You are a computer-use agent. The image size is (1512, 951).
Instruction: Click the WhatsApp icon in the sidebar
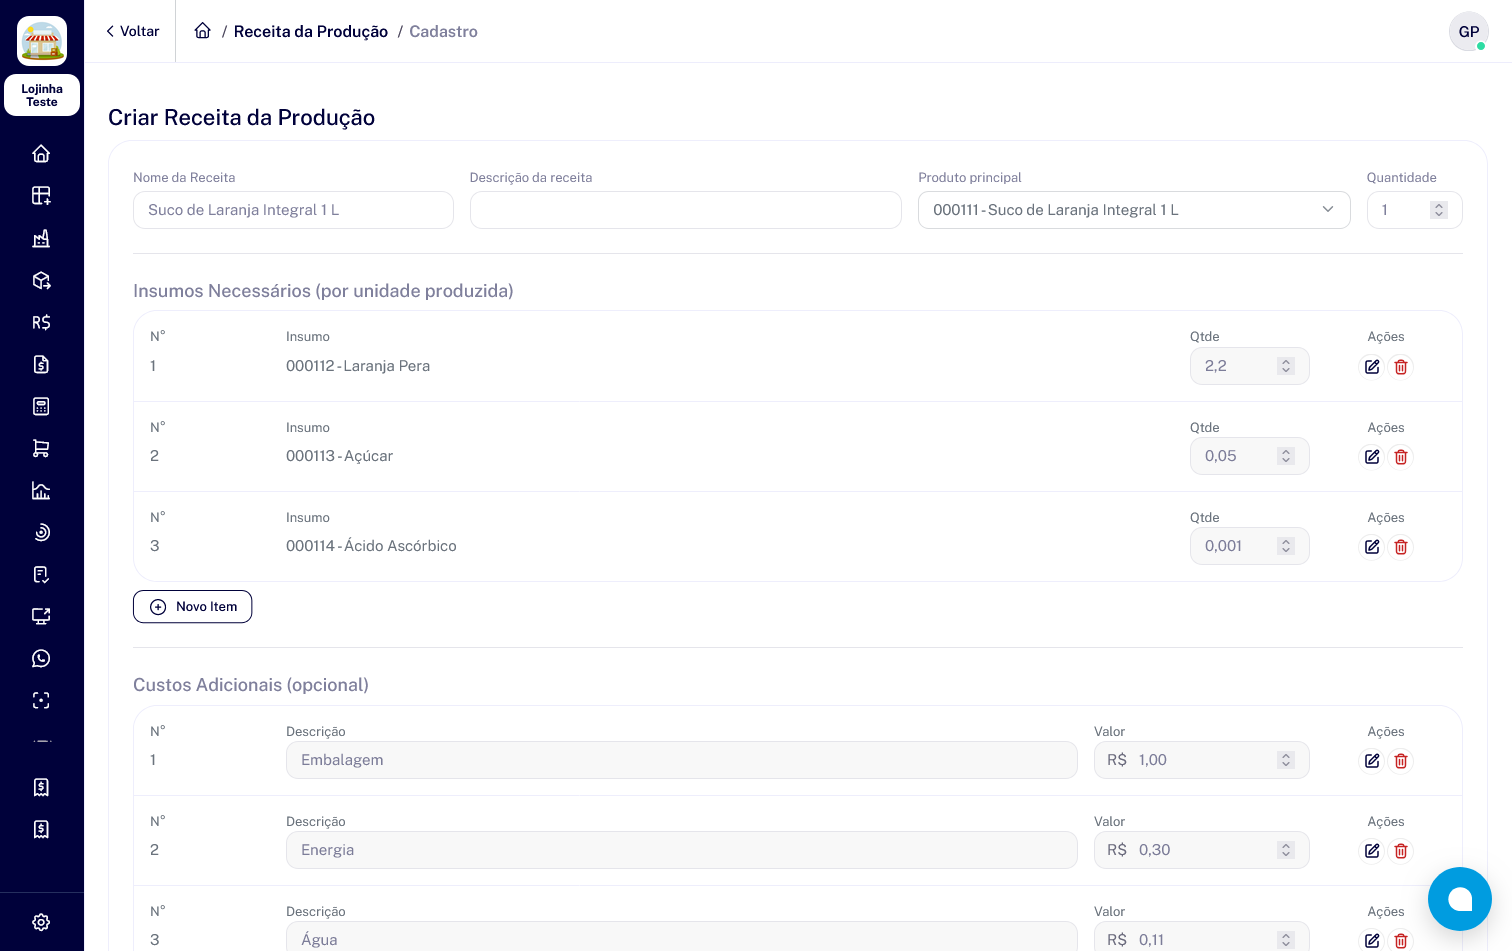tap(41, 658)
